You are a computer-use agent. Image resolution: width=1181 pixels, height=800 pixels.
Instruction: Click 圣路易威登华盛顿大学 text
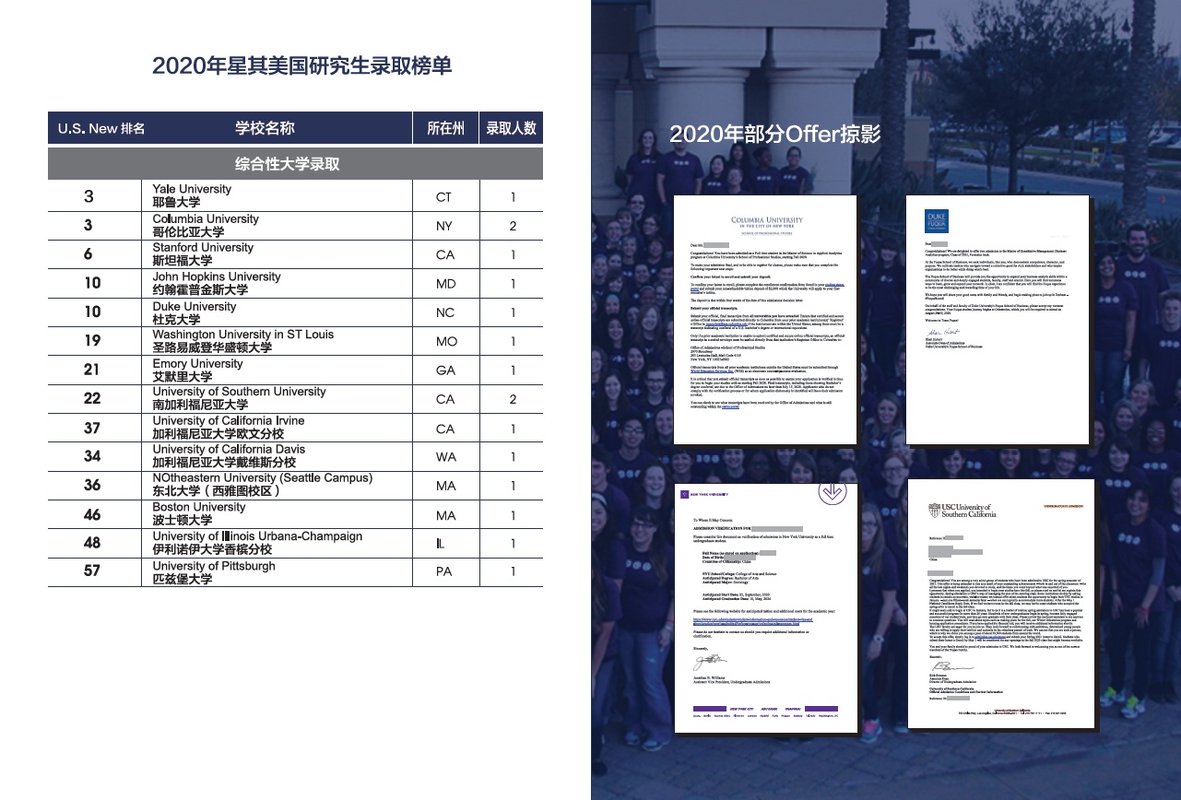212,347
